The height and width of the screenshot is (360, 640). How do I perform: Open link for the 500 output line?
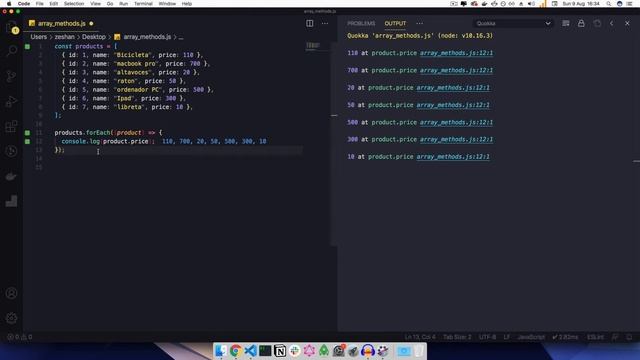[456, 122]
